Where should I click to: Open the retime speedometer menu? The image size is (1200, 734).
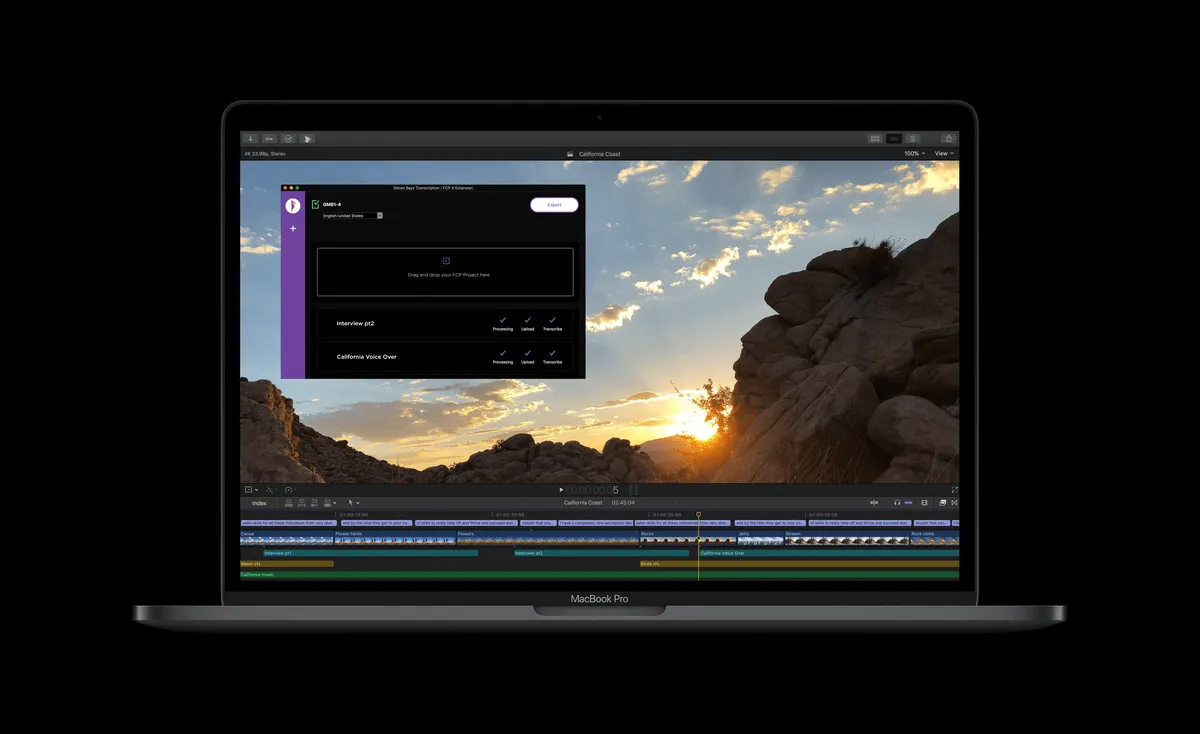(x=290, y=490)
